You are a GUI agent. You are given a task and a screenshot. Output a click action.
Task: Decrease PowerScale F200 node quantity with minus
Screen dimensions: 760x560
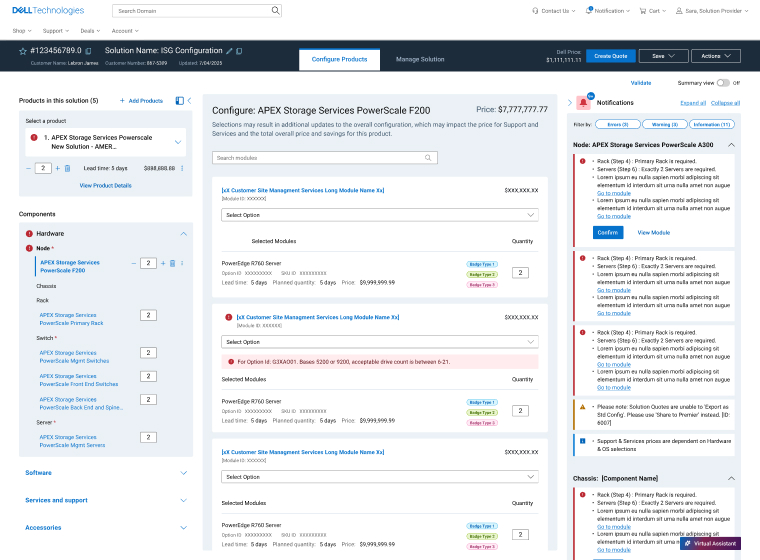(x=133, y=263)
